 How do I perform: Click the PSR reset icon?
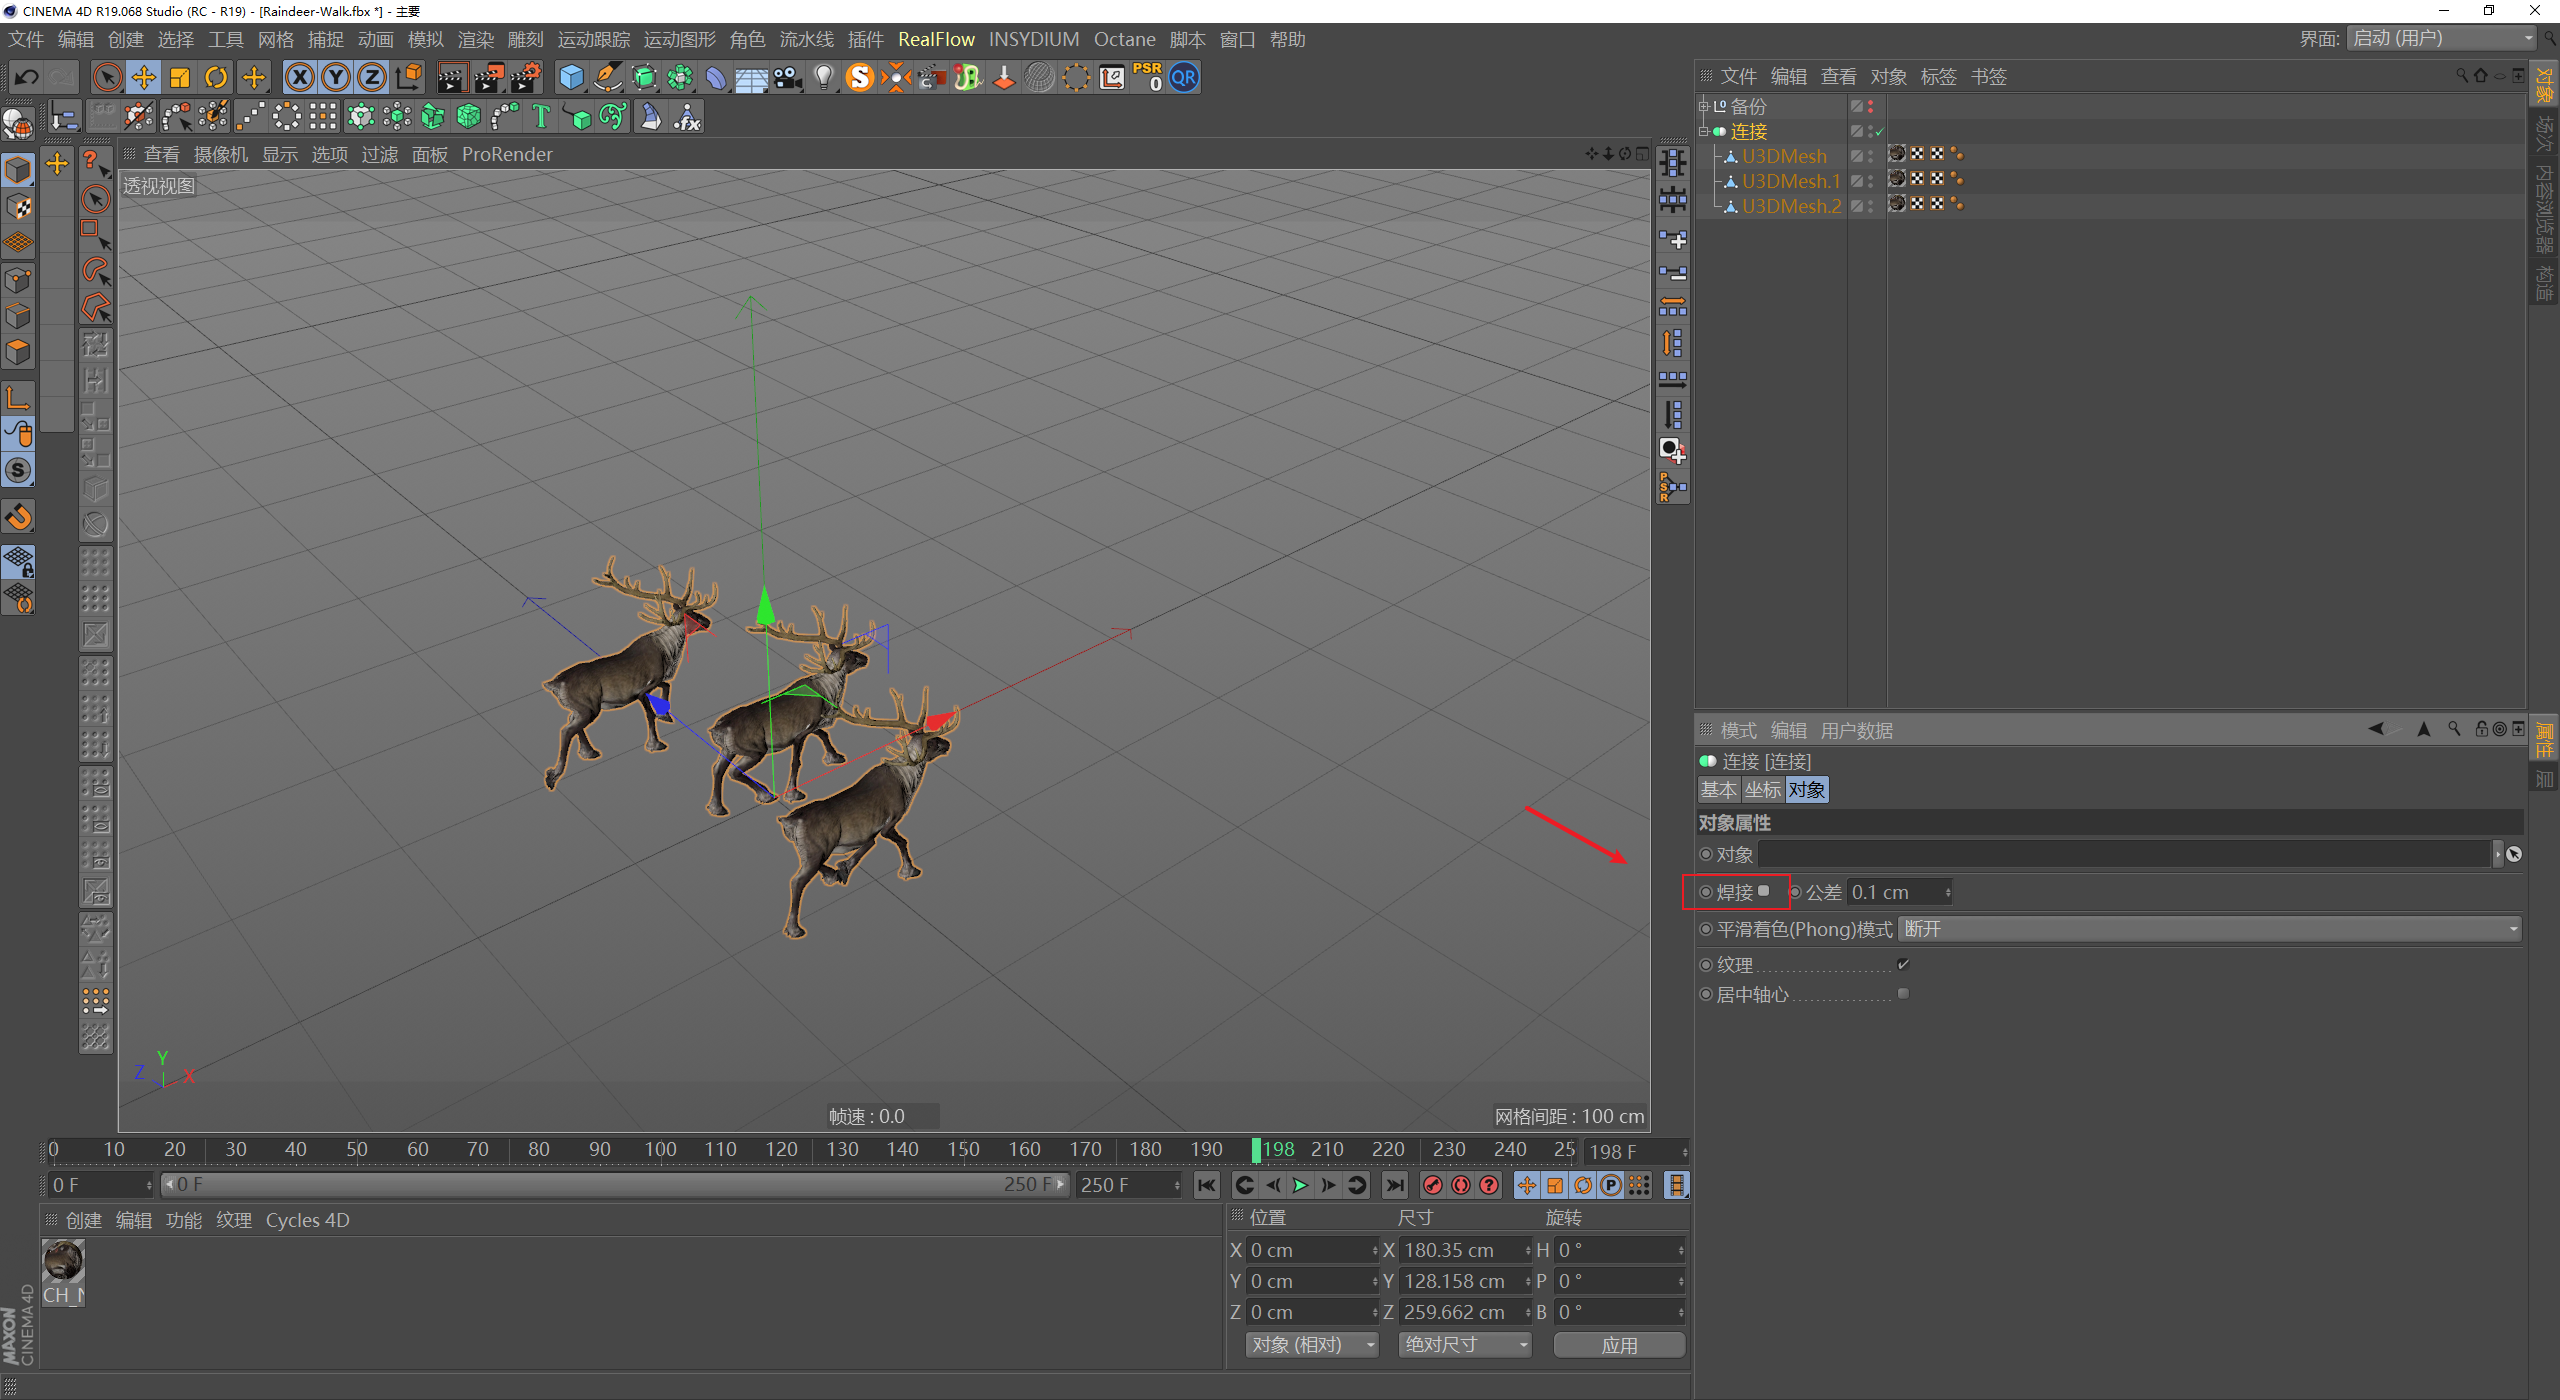click(1147, 78)
